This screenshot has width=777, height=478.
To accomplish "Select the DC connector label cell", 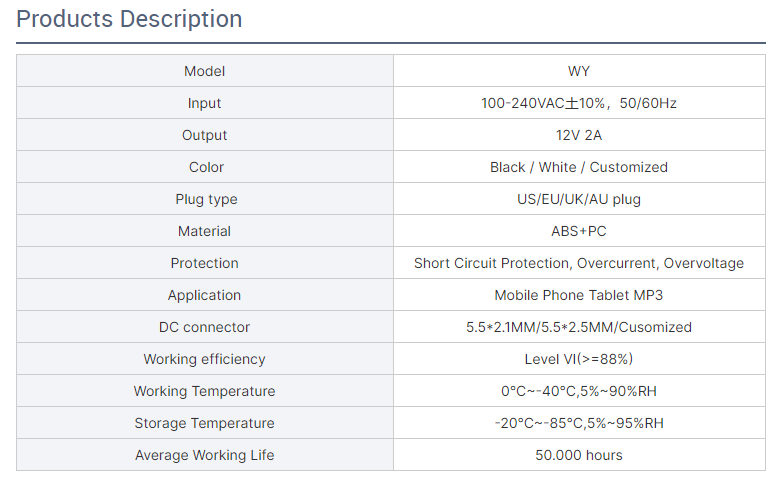I will coord(204,327).
